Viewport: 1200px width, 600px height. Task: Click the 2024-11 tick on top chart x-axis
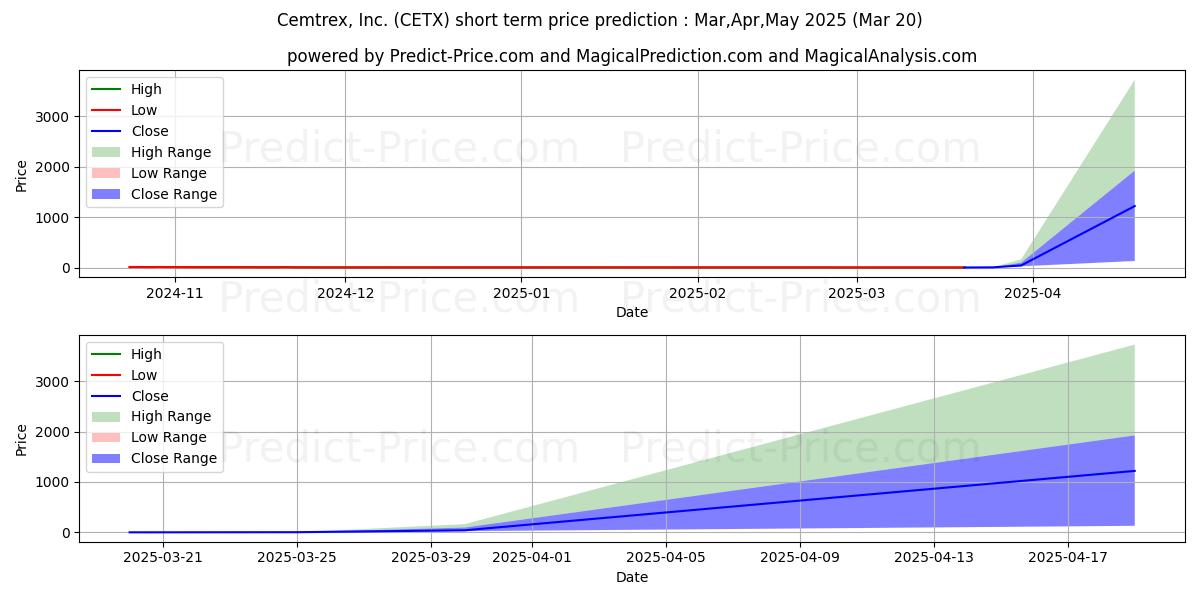(x=175, y=293)
